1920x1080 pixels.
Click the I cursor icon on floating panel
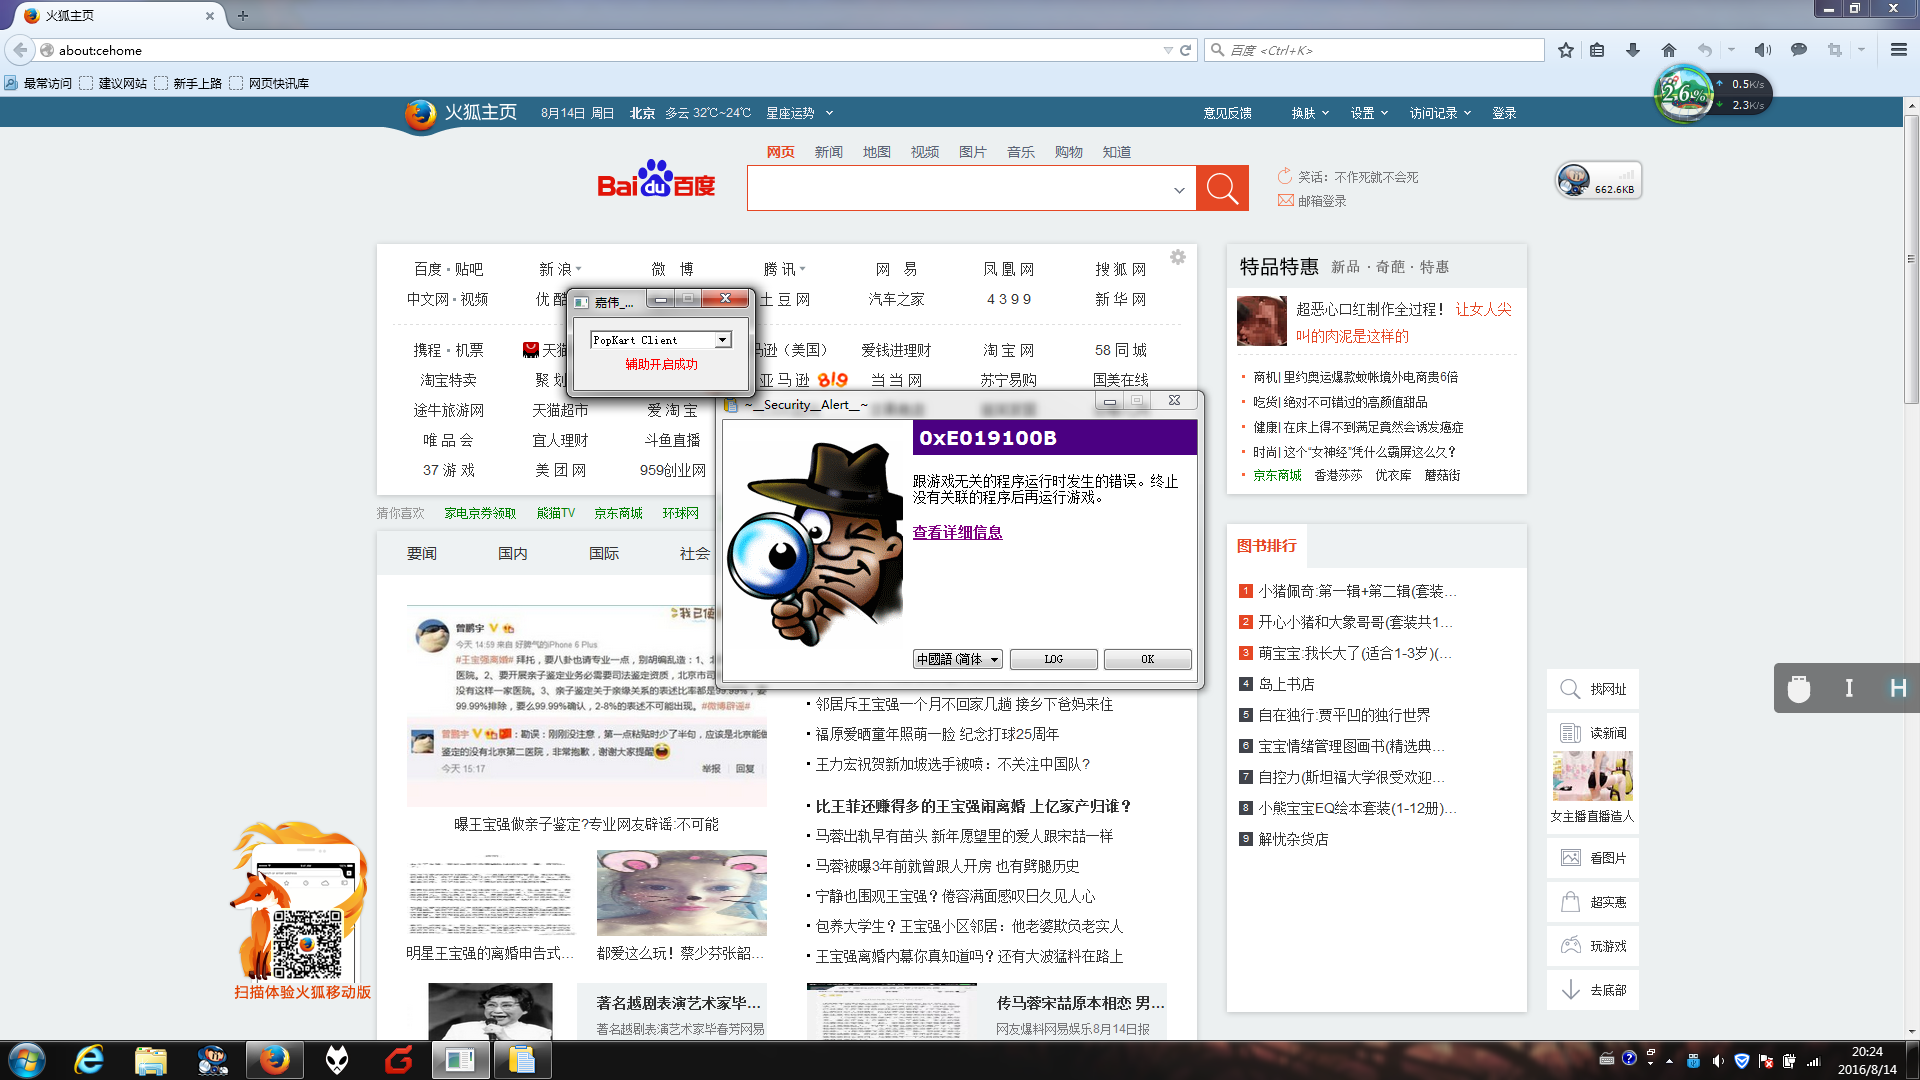pos(1849,688)
